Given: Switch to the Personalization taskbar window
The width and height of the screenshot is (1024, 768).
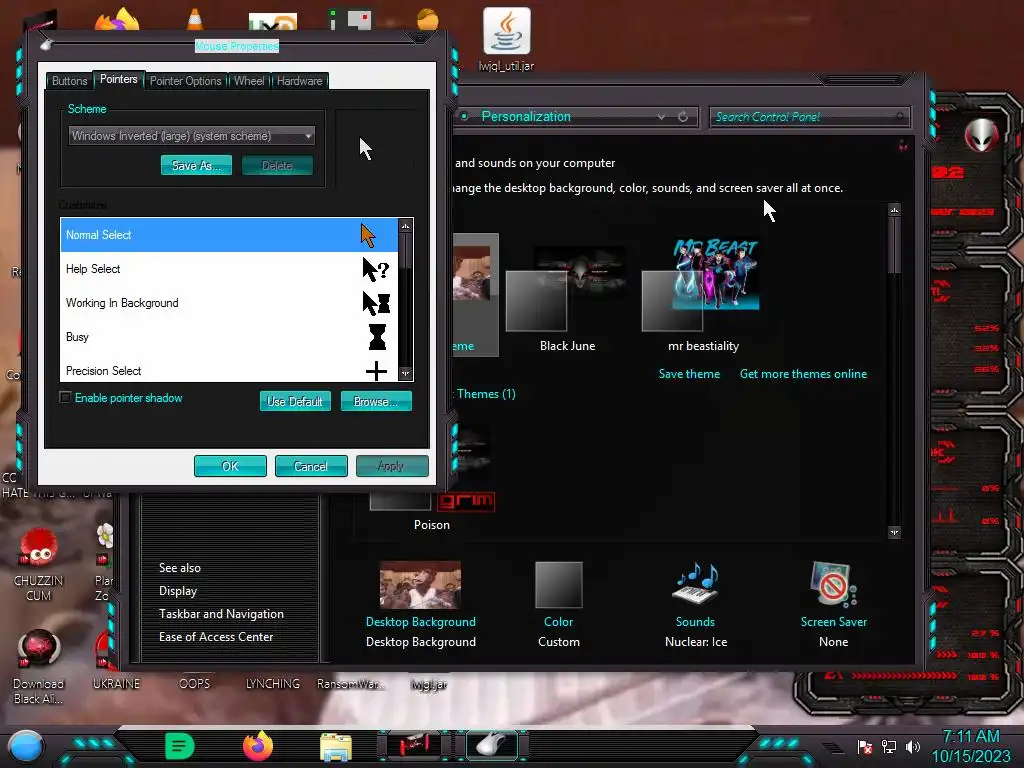Looking at the screenshot, I should click(413, 745).
